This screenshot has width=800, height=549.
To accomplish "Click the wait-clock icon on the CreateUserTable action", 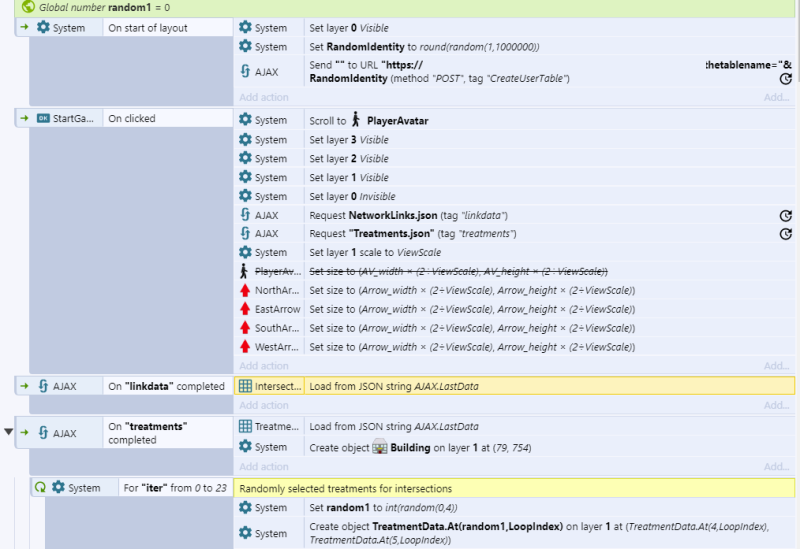I will coord(786,79).
